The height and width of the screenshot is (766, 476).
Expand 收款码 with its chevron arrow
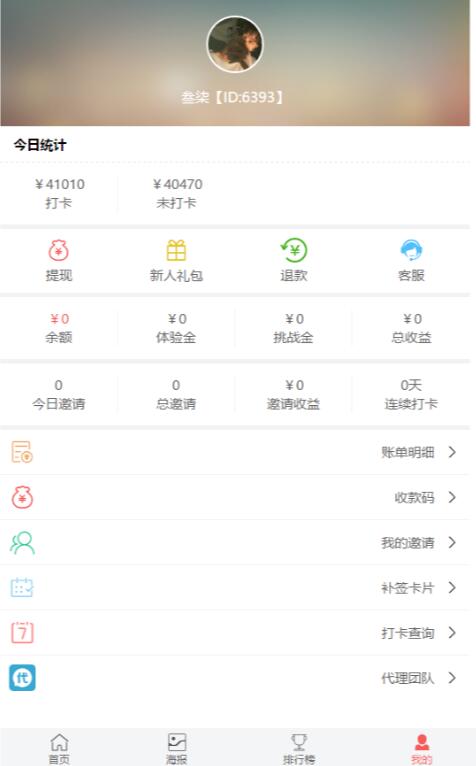[452, 497]
